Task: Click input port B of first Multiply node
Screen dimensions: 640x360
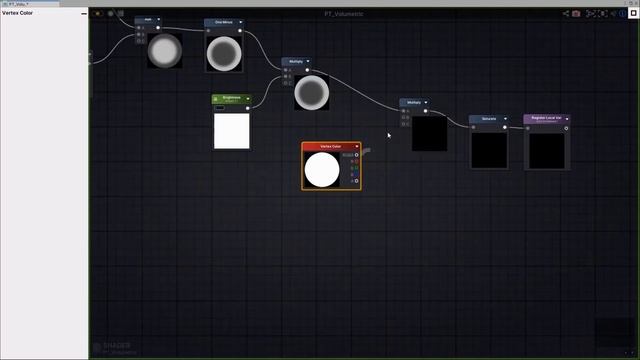Action: click(286, 76)
